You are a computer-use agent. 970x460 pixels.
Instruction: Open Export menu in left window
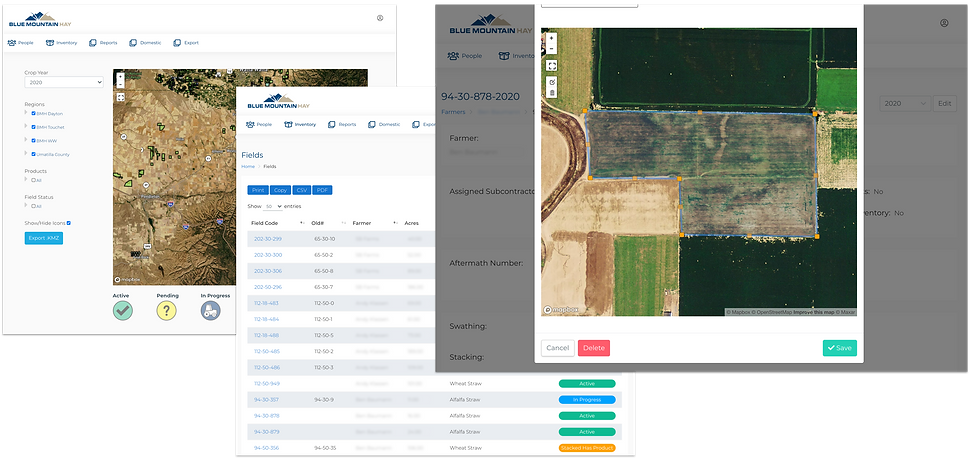(186, 43)
